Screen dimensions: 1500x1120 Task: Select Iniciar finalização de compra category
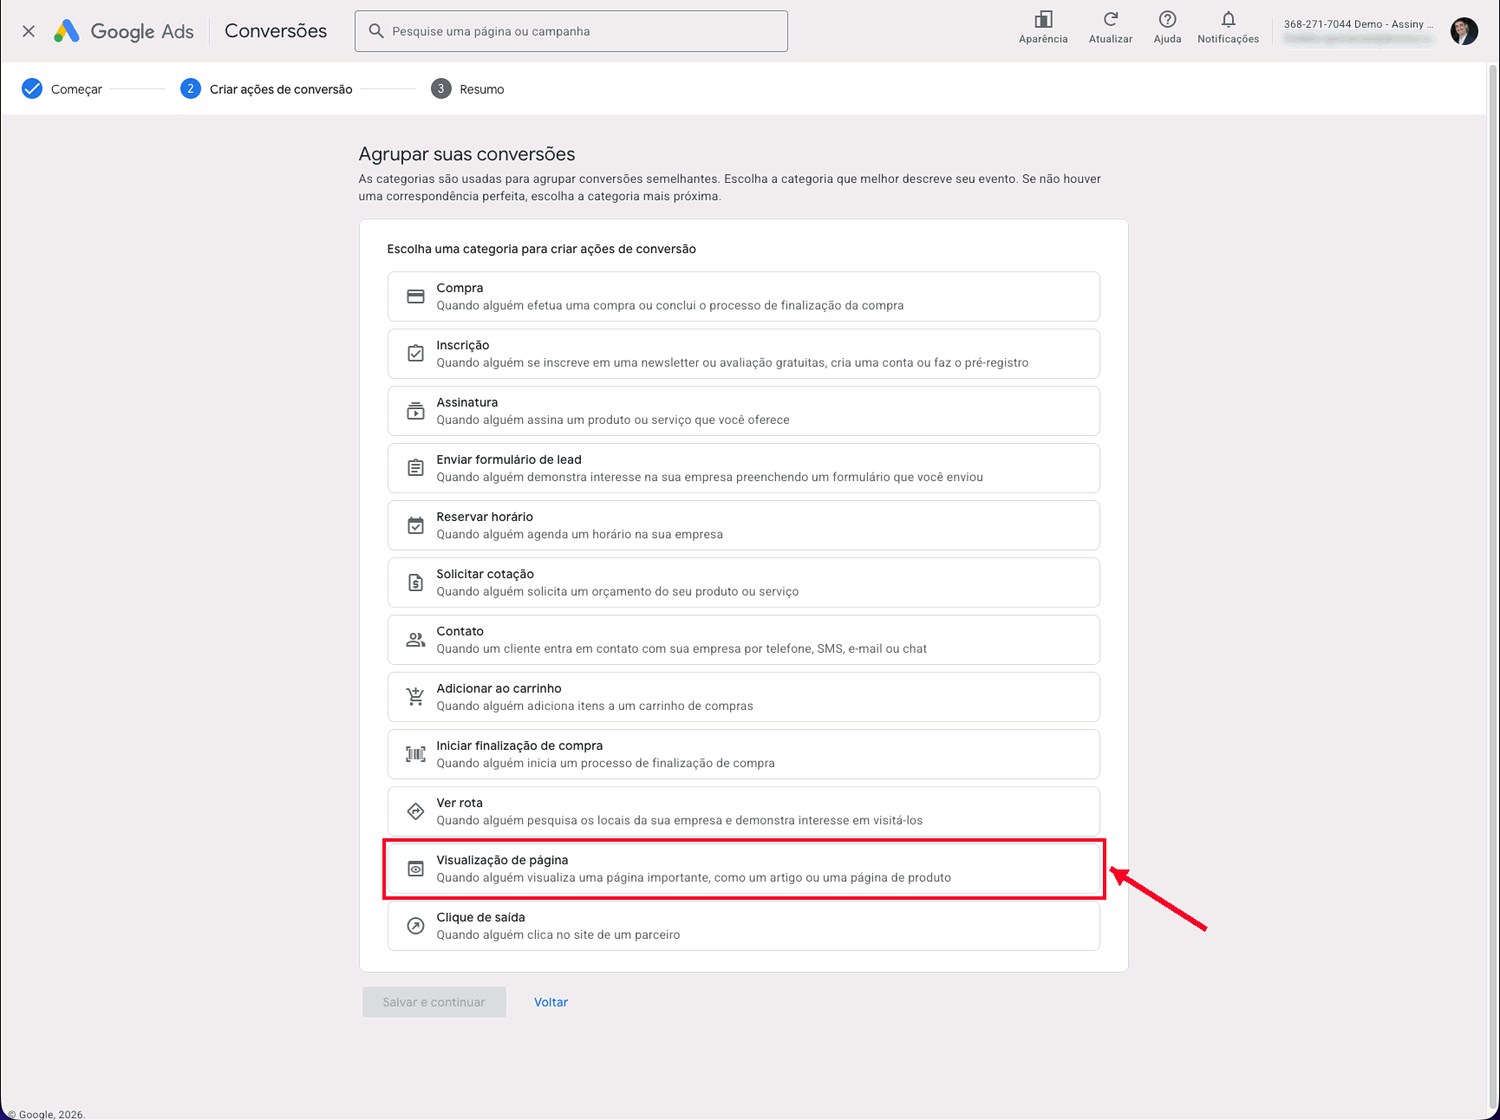coord(744,754)
